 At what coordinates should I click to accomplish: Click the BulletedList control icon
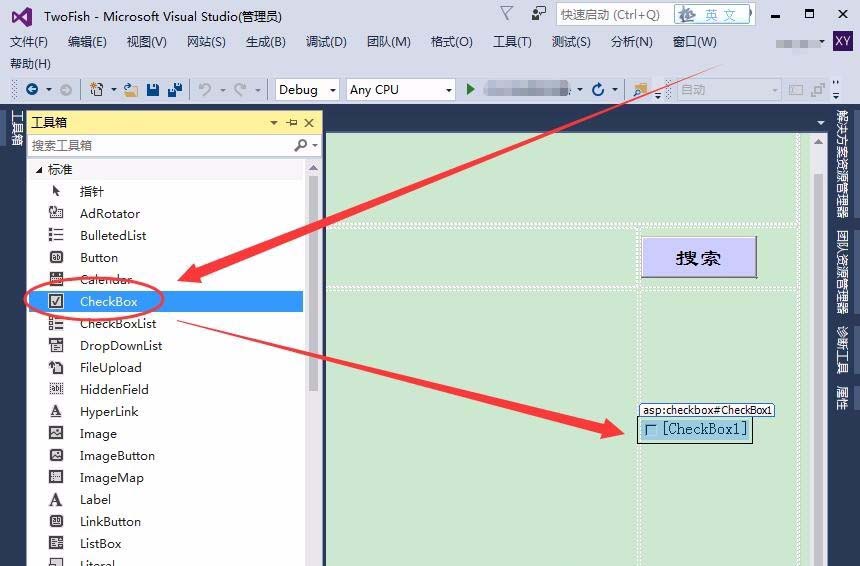pyautogui.click(x=56, y=235)
